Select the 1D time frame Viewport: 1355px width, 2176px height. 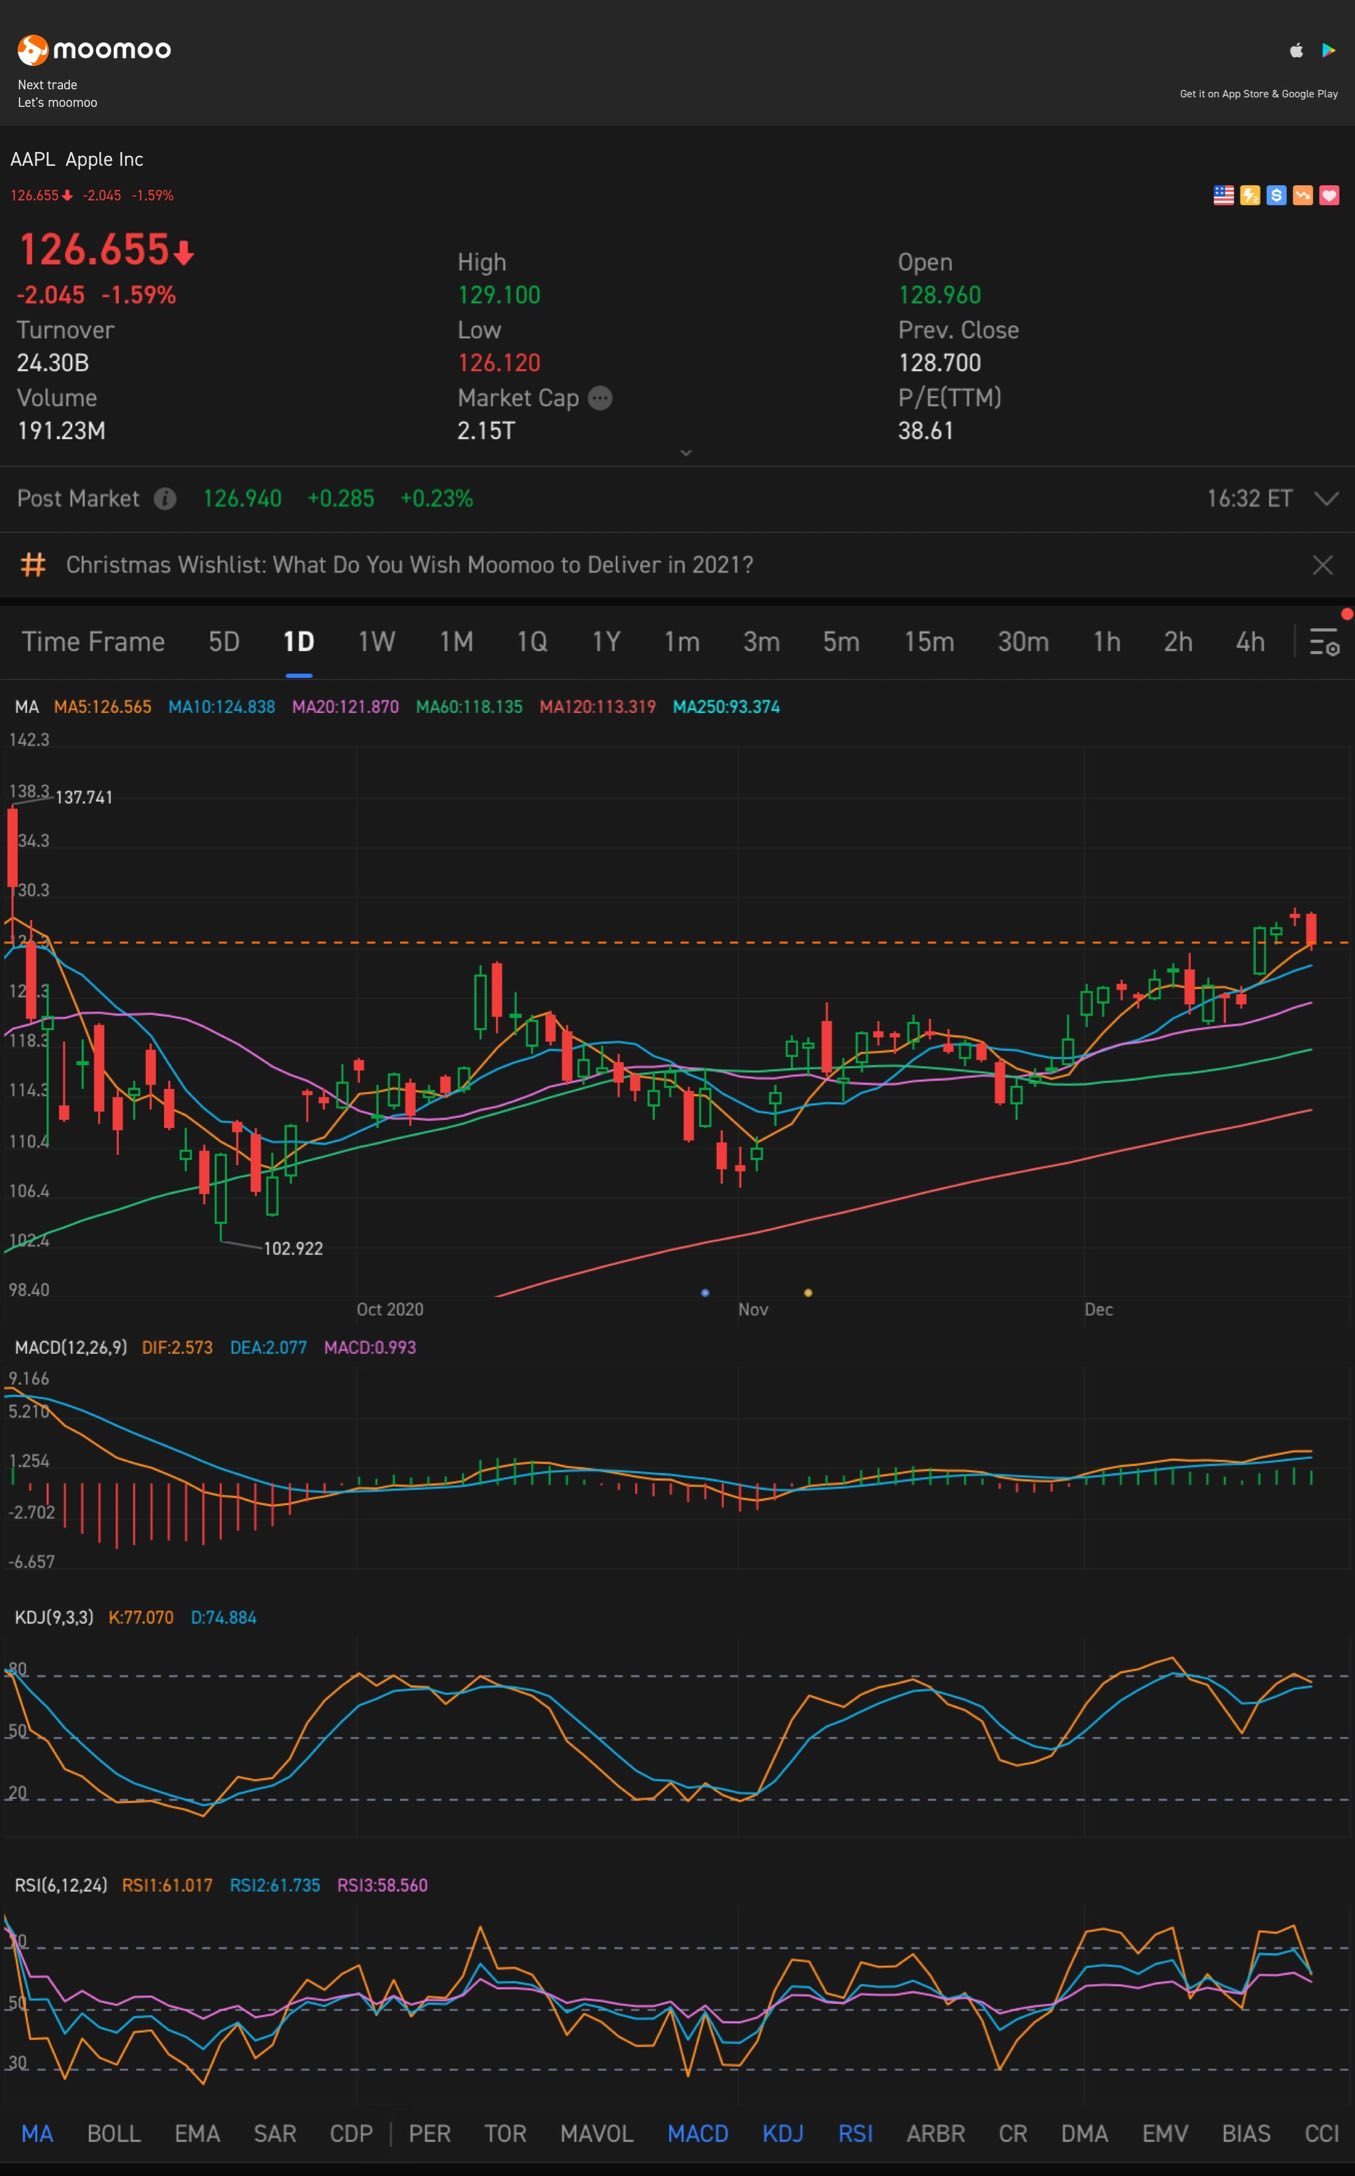[298, 642]
